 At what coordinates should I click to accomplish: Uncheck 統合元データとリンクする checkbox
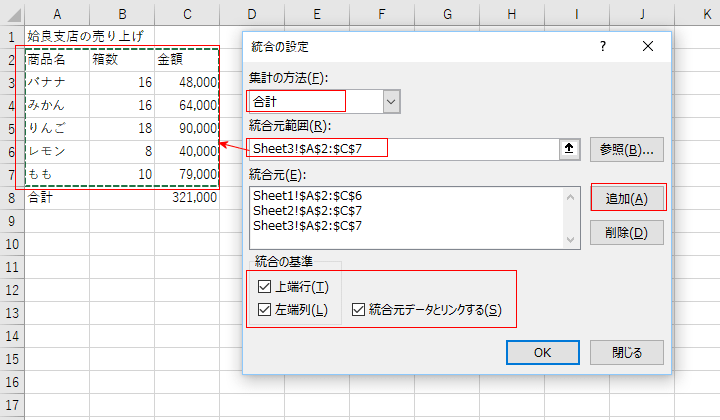359,310
